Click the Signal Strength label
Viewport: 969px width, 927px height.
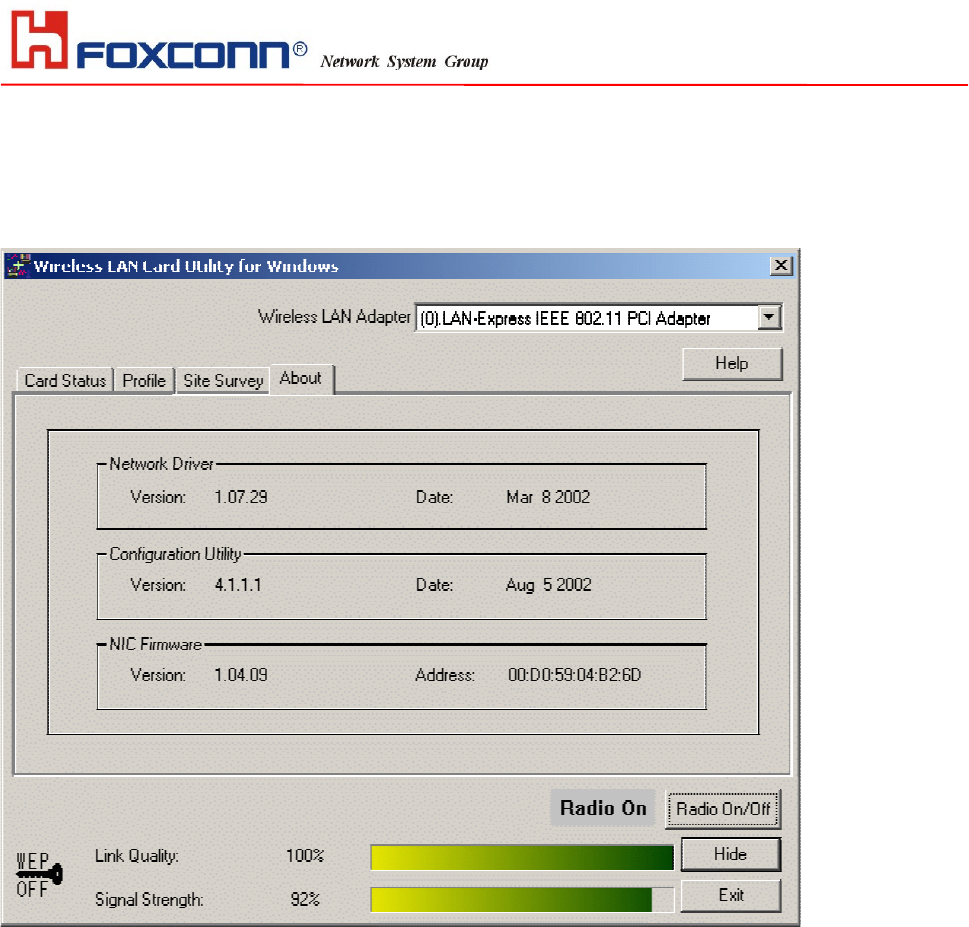click(149, 900)
